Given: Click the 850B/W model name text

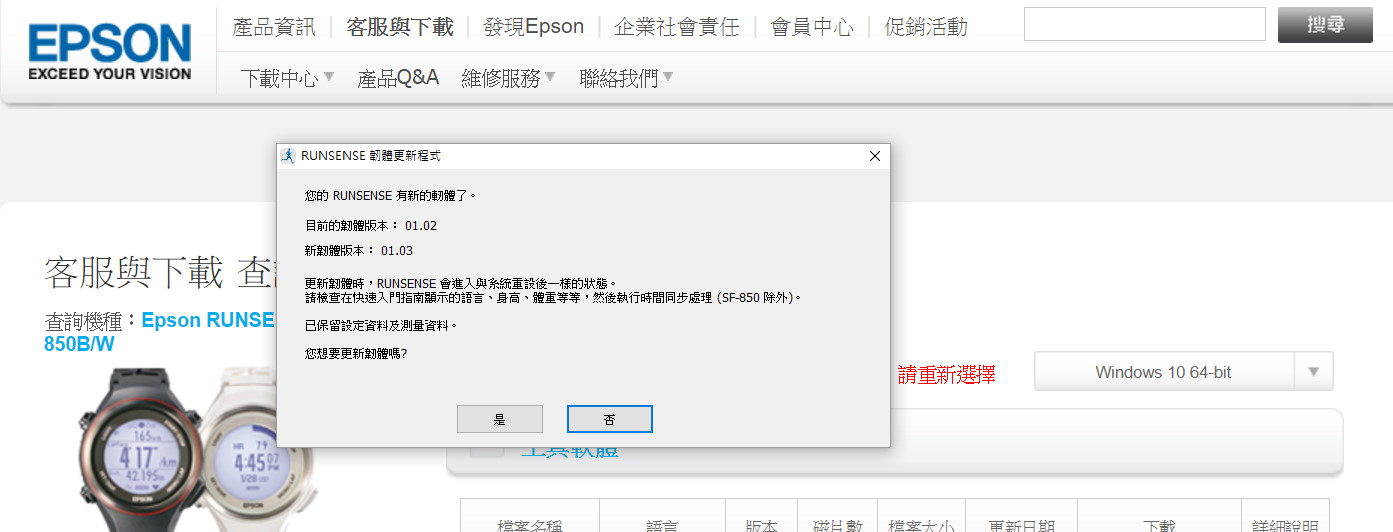Looking at the screenshot, I should point(80,345).
